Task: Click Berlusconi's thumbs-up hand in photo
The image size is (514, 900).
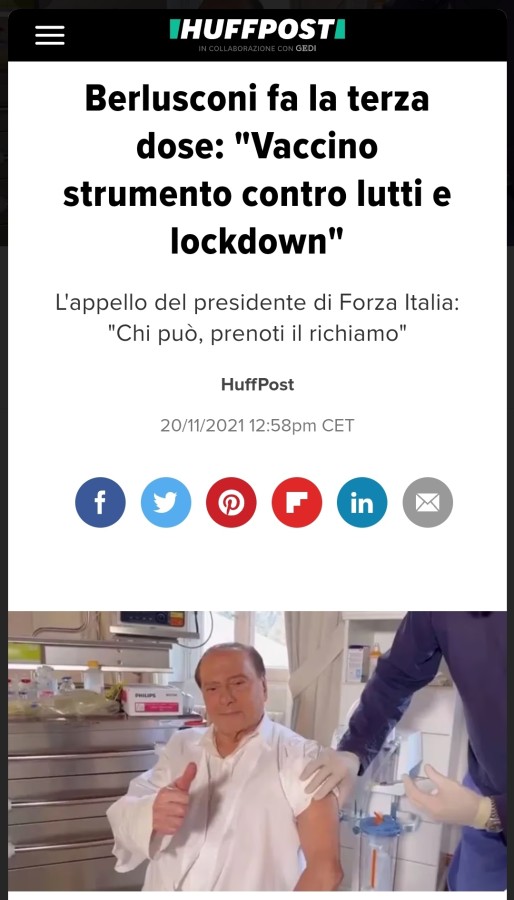Action: [174, 798]
